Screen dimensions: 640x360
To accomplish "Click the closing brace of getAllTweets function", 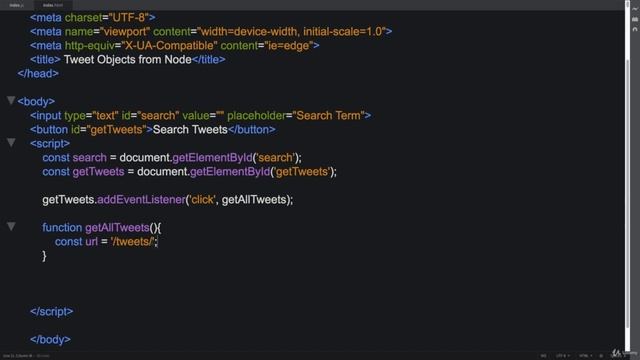I will click(44, 256).
